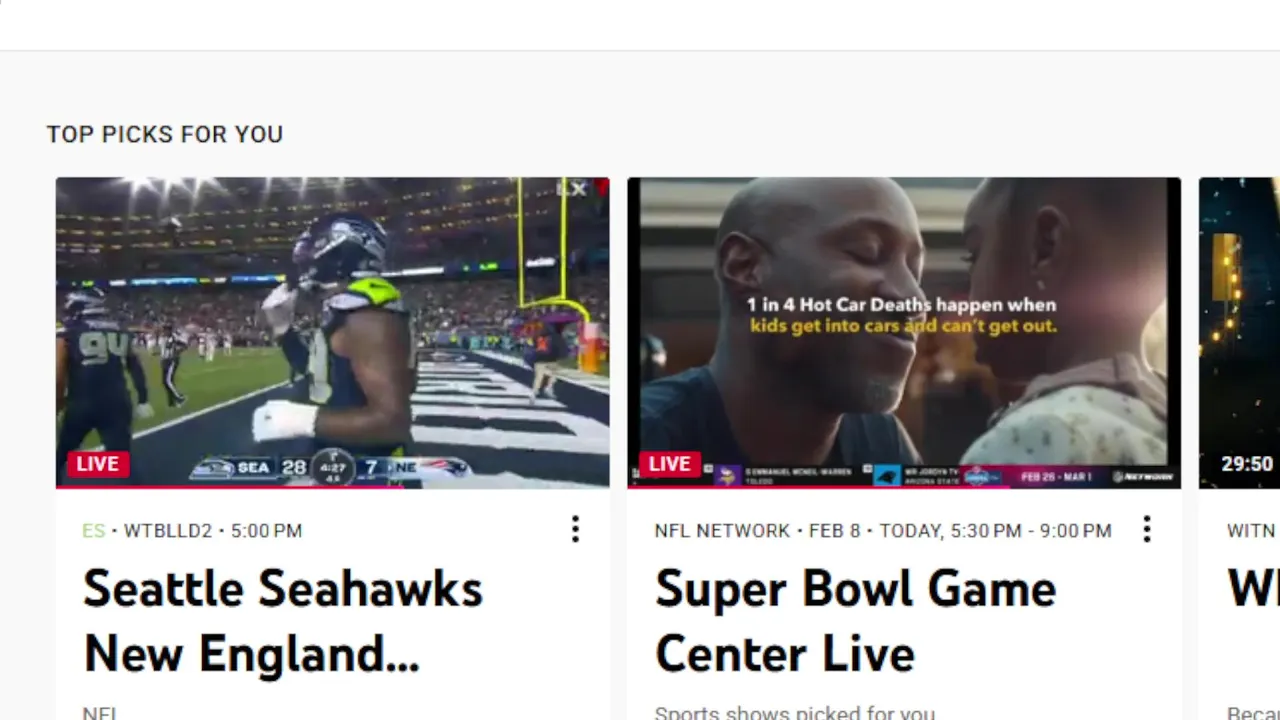Click the SEA 28 NE 7 scoreboard overlay

point(330,468)
